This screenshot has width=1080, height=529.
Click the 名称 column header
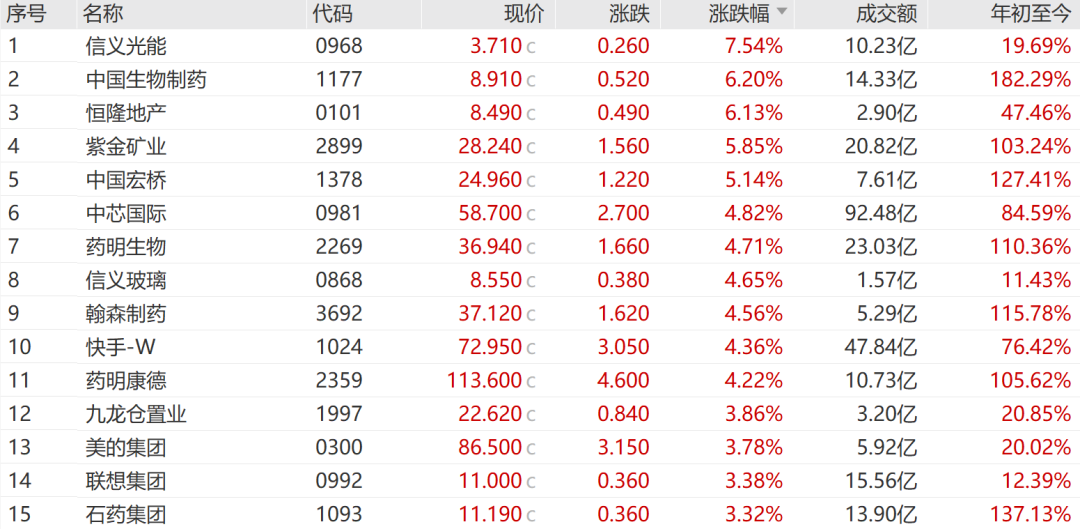tap(103, 13)
